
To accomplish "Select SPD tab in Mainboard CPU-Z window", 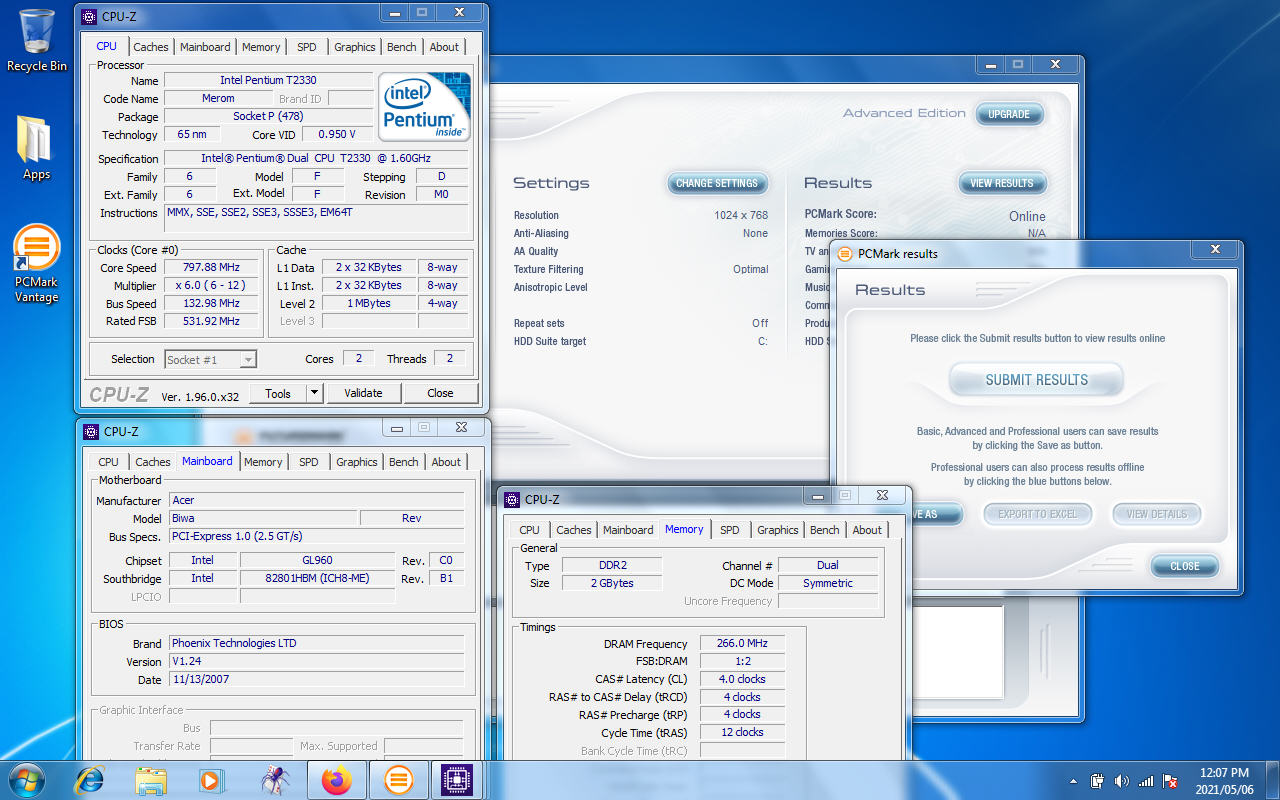I will point(309,462).
